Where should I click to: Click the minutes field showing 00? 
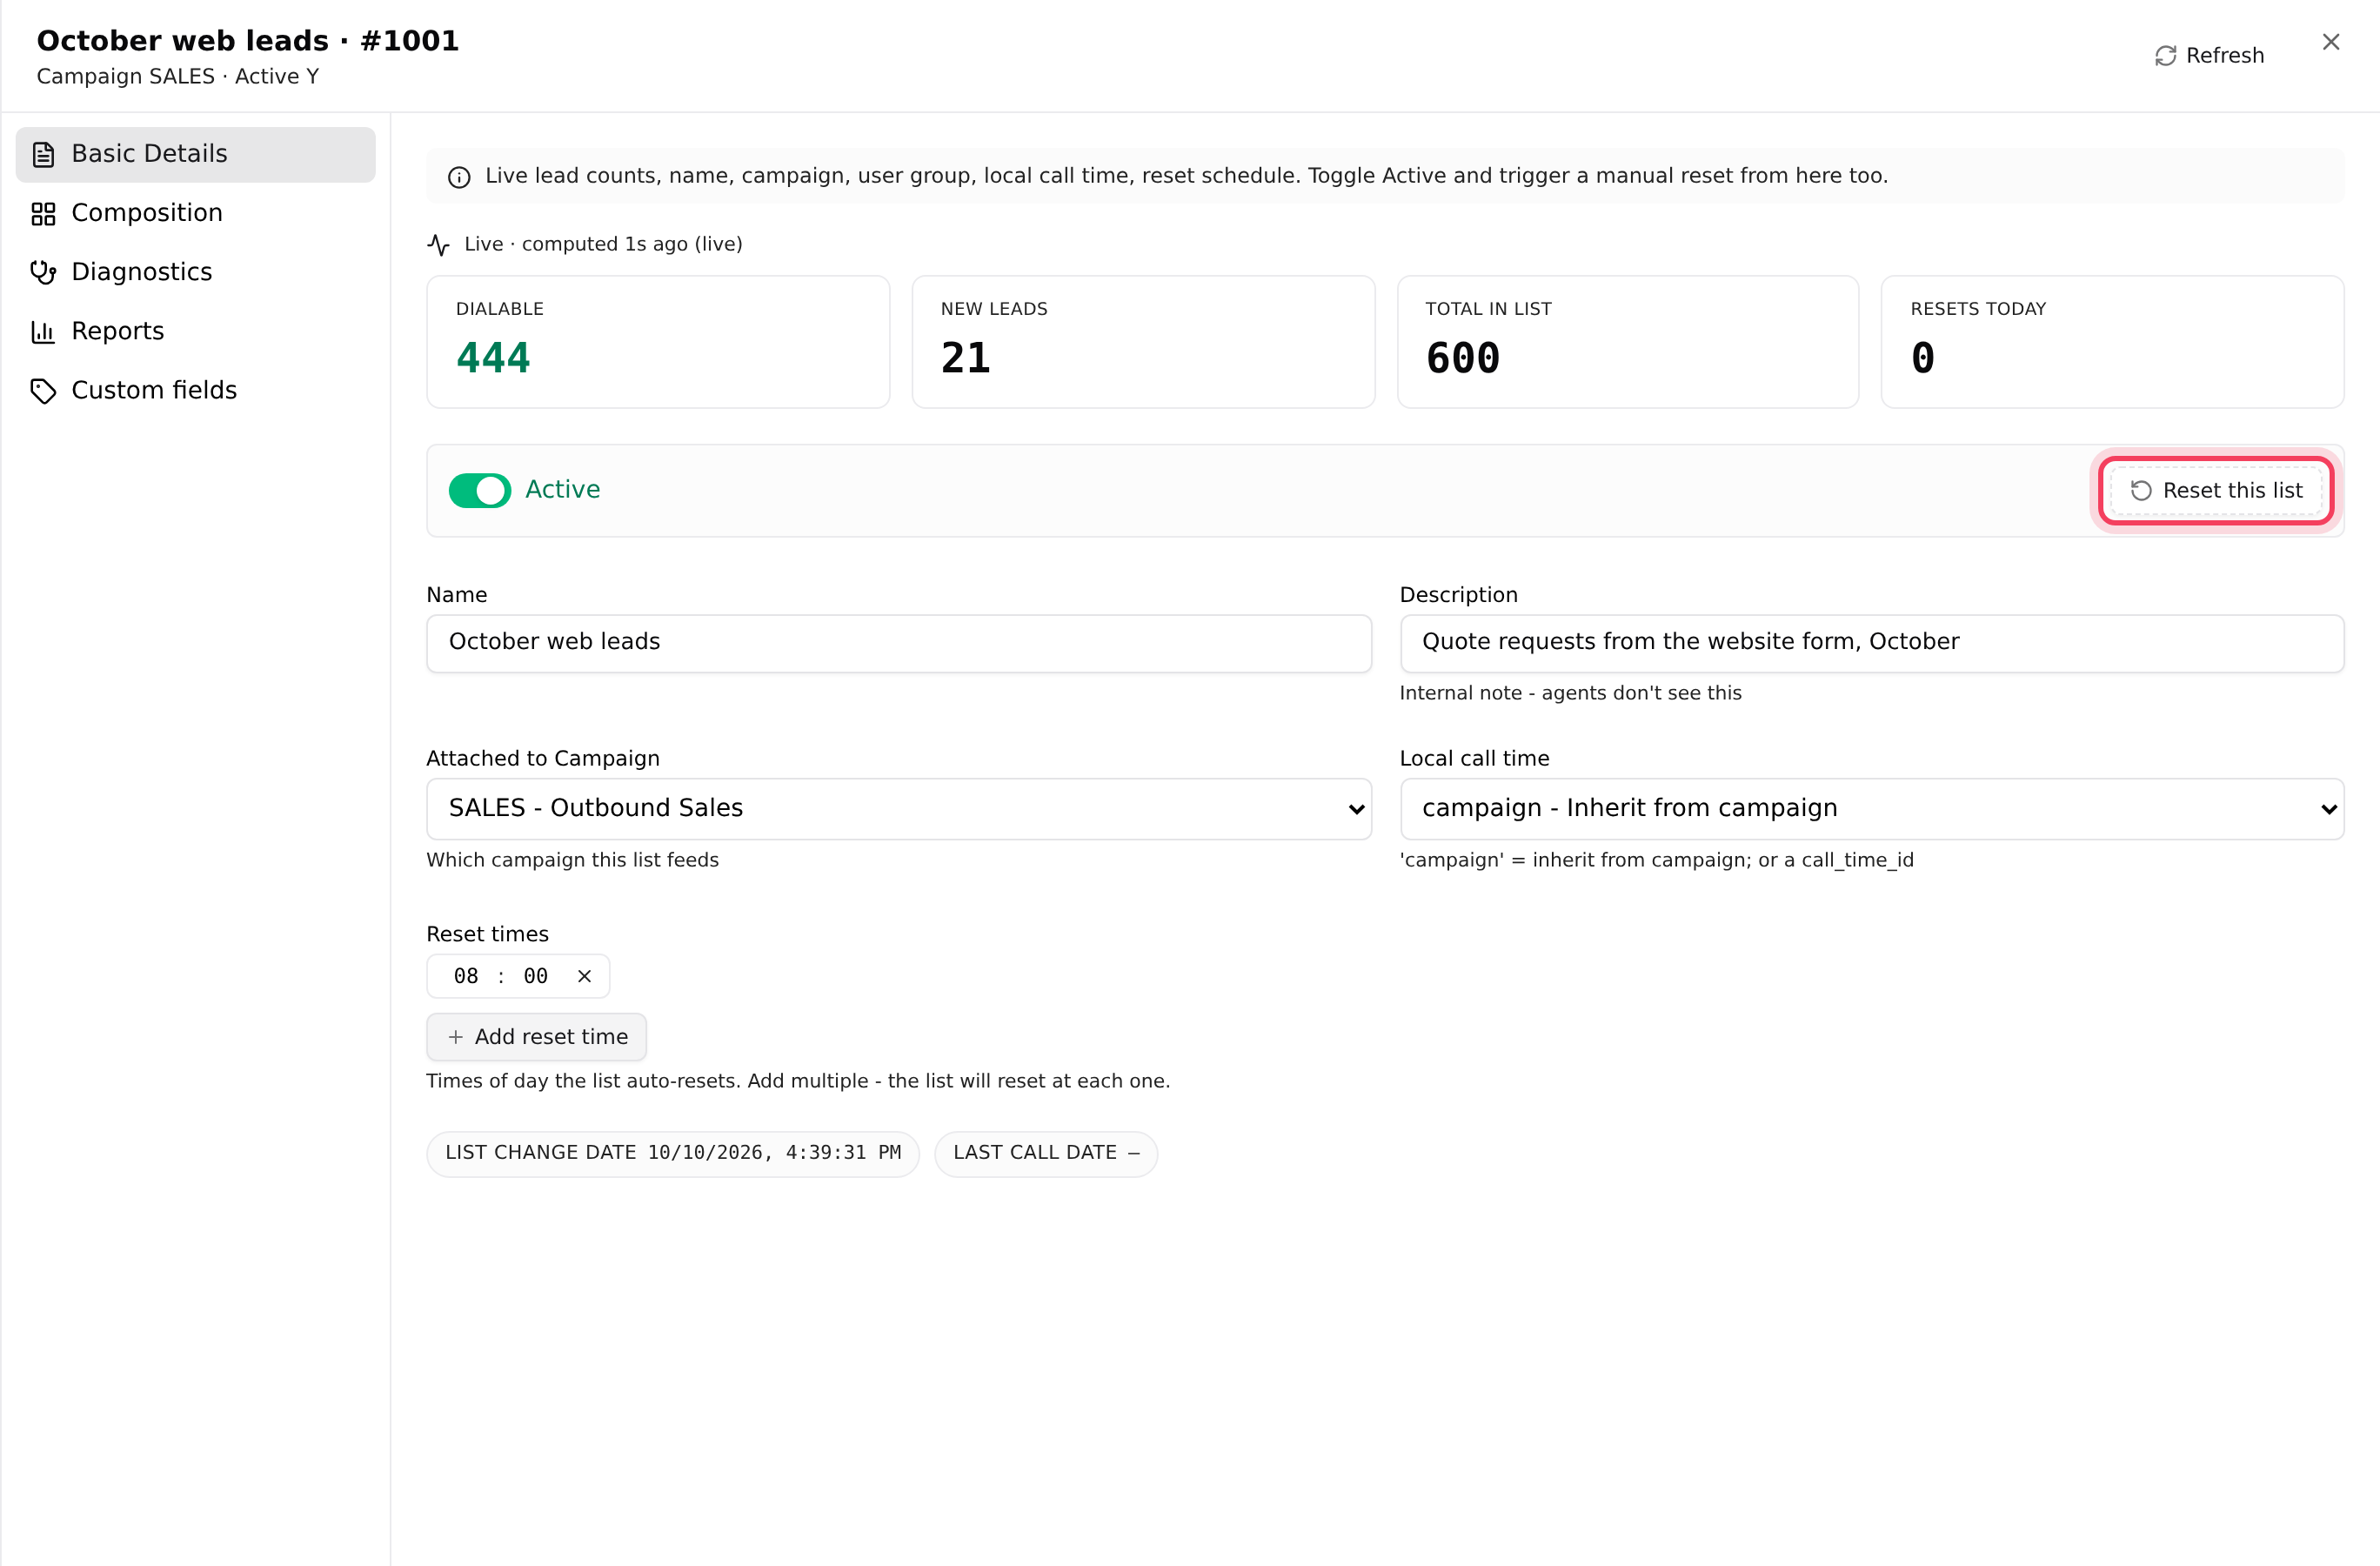pos(535,976)
